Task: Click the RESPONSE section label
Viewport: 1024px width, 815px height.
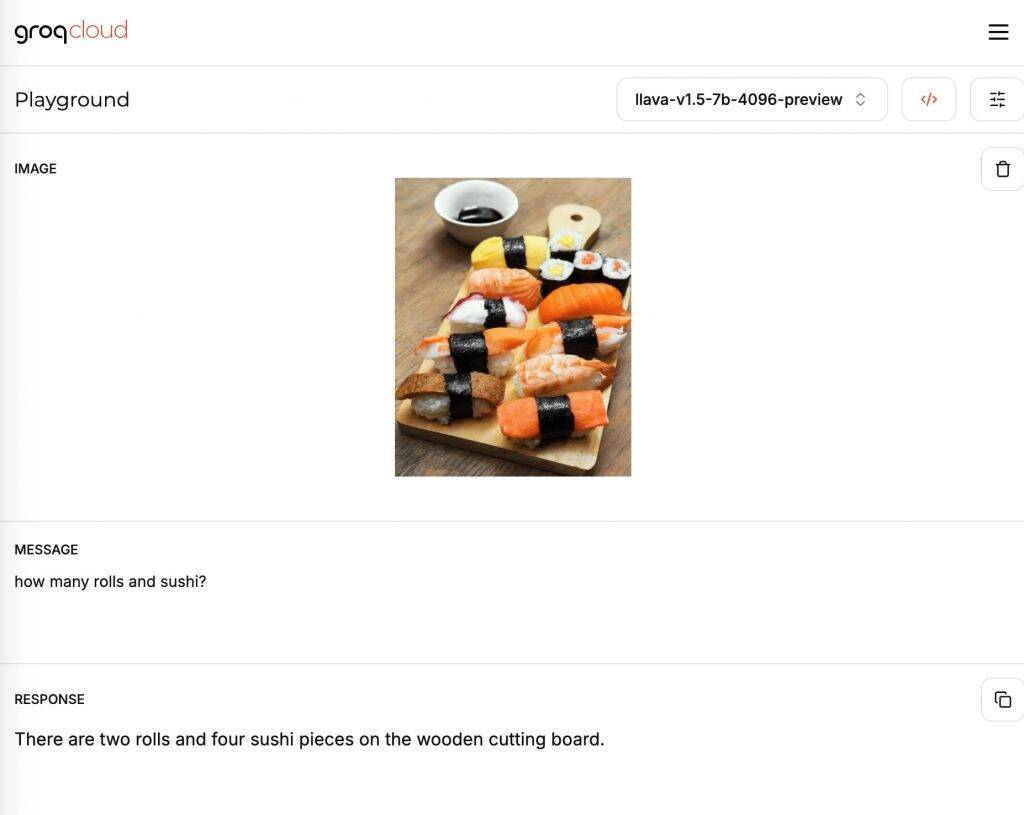Action: tap(48, 699)
